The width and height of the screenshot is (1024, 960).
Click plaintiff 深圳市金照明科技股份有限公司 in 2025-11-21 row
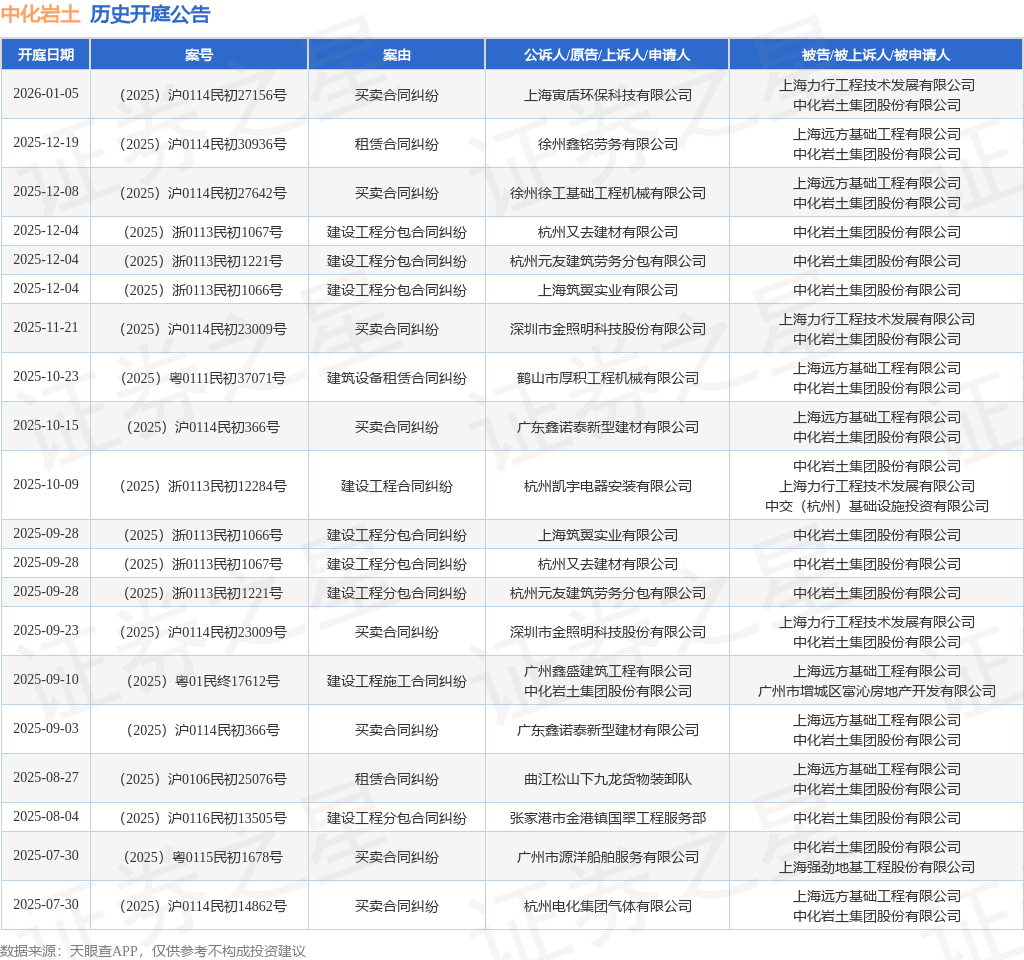607,329
